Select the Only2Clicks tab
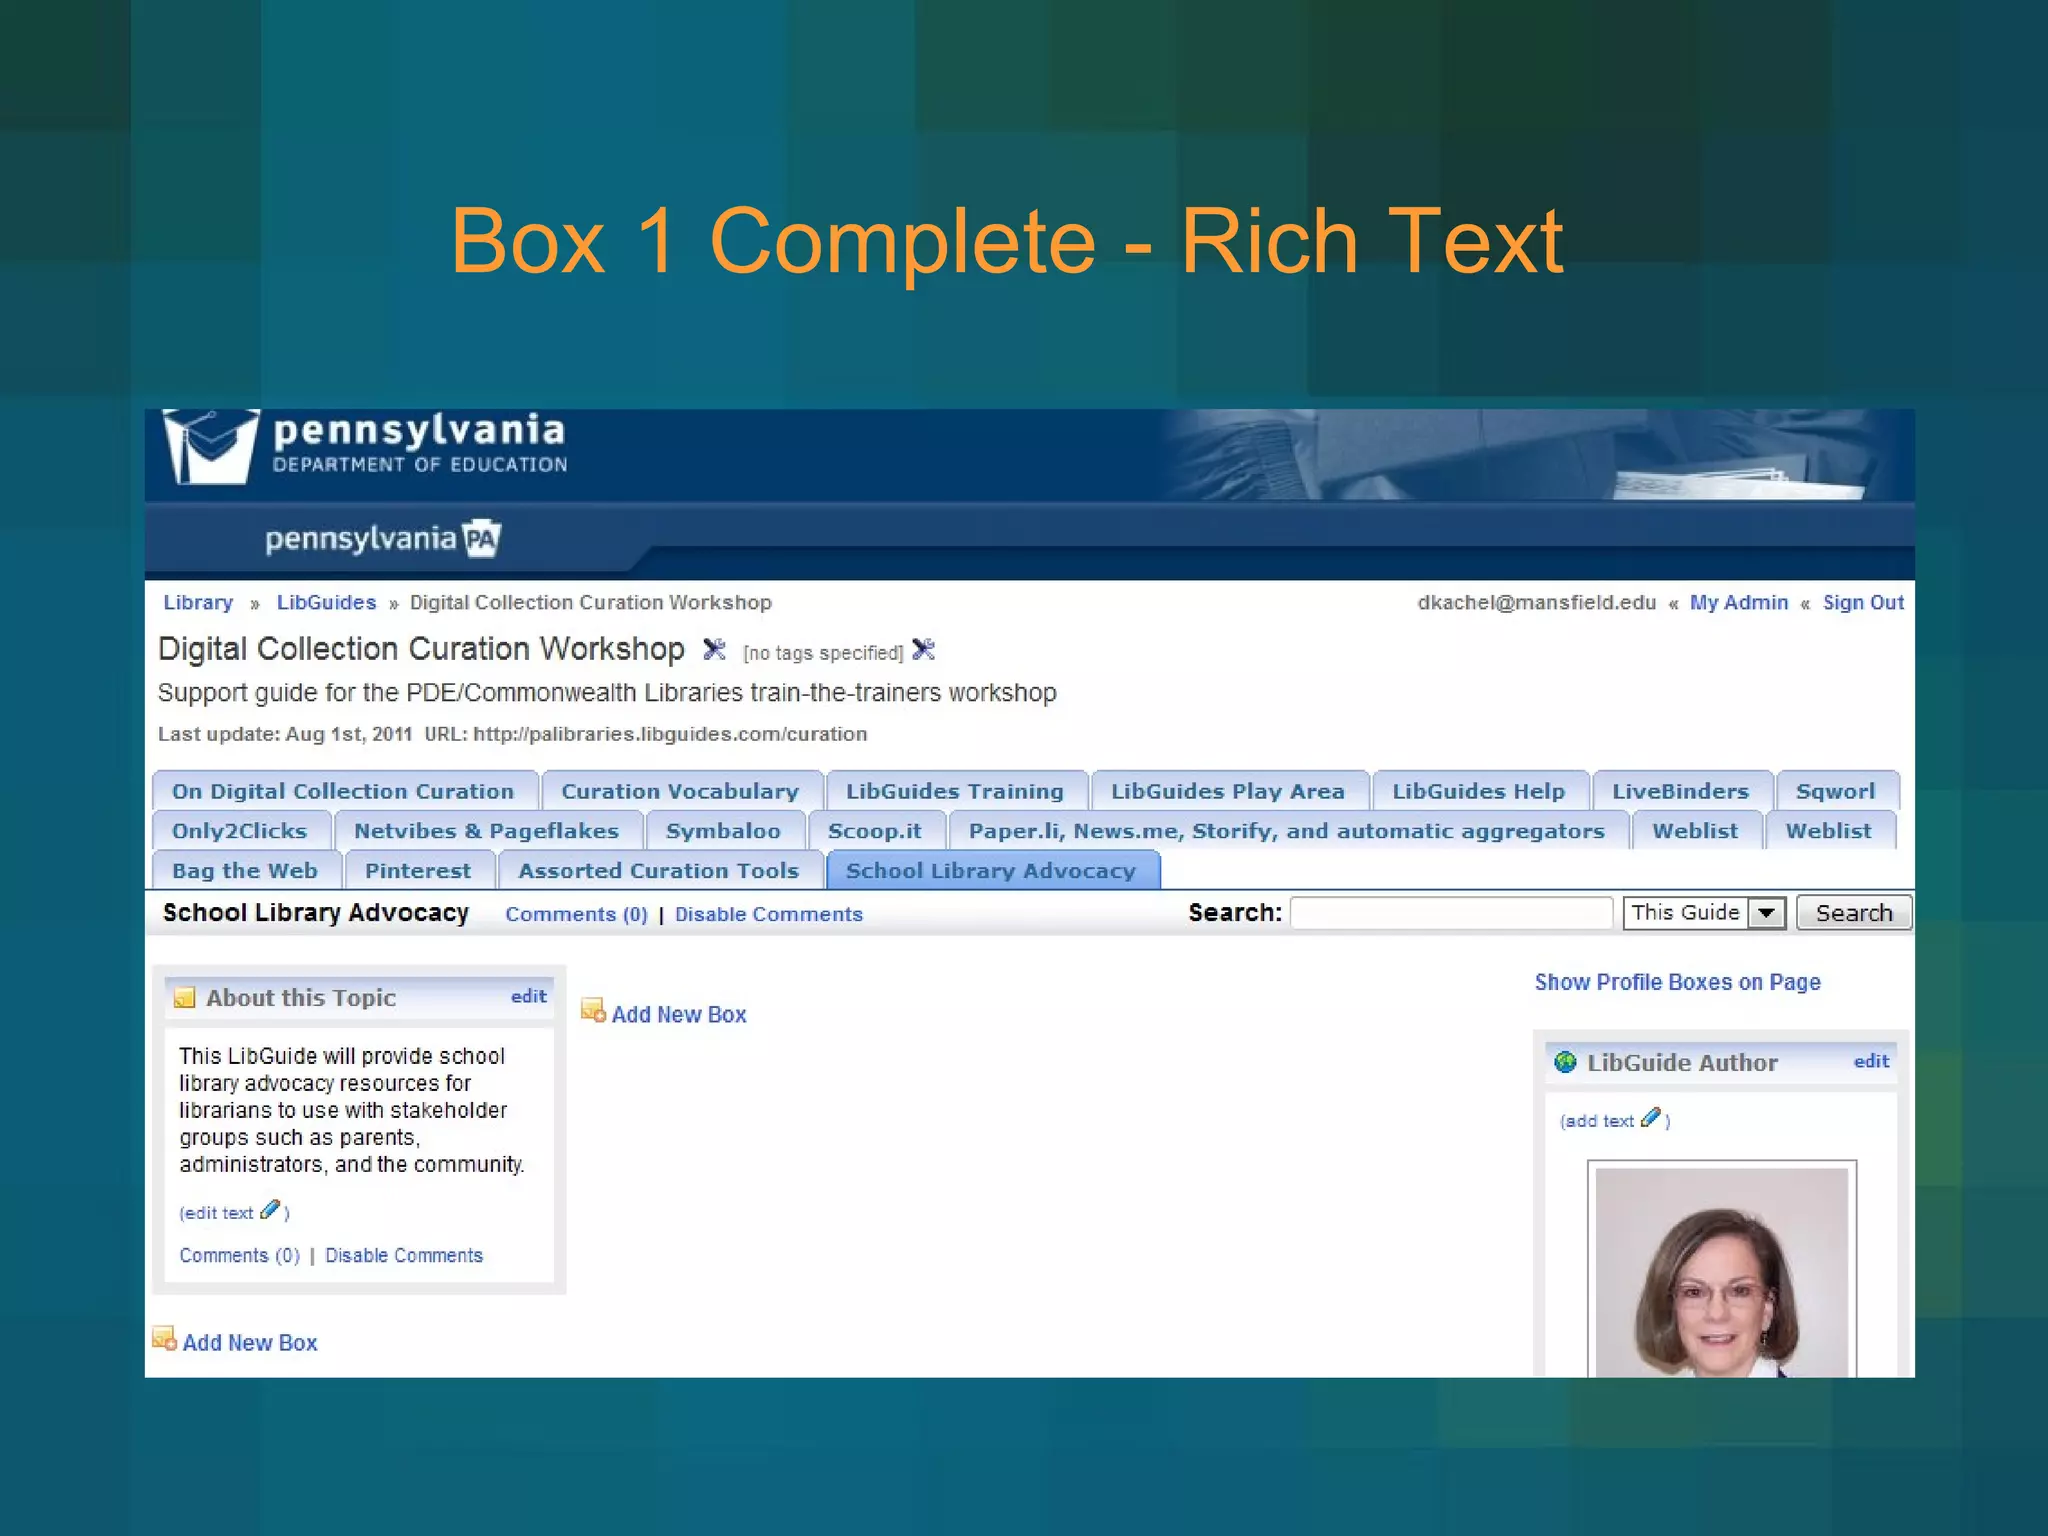 240,831
